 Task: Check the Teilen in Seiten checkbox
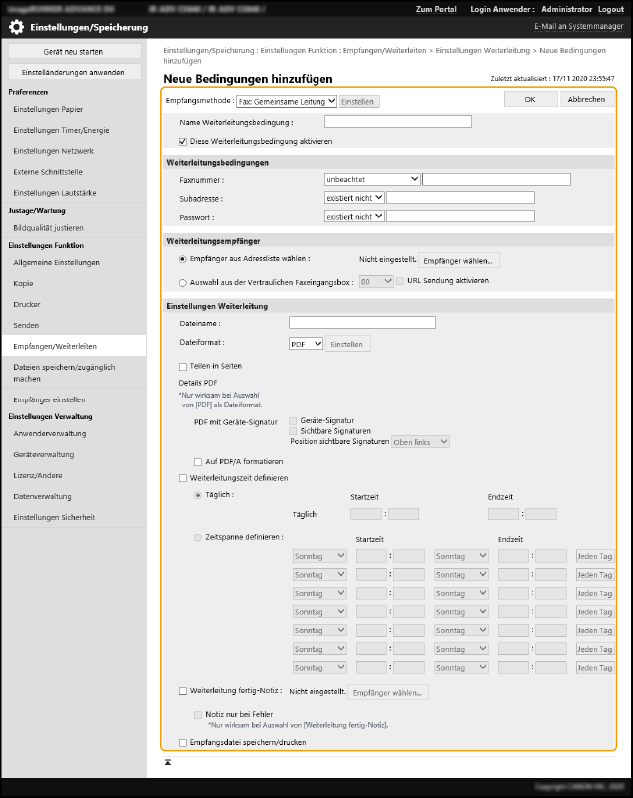[x=182, y=367]
